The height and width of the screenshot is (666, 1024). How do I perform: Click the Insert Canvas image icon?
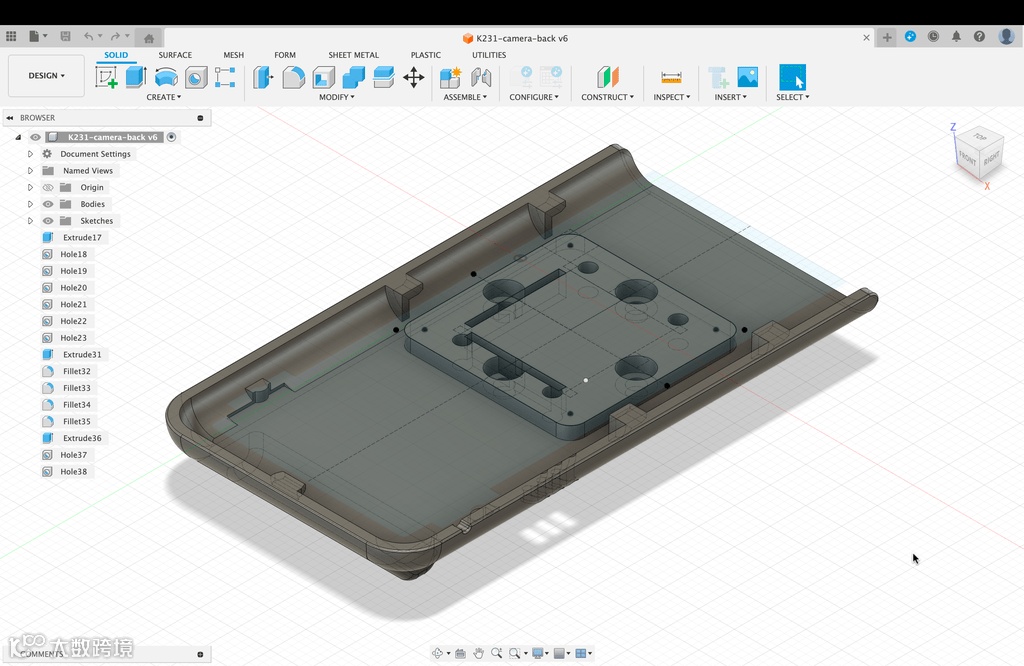coord(748,77)
